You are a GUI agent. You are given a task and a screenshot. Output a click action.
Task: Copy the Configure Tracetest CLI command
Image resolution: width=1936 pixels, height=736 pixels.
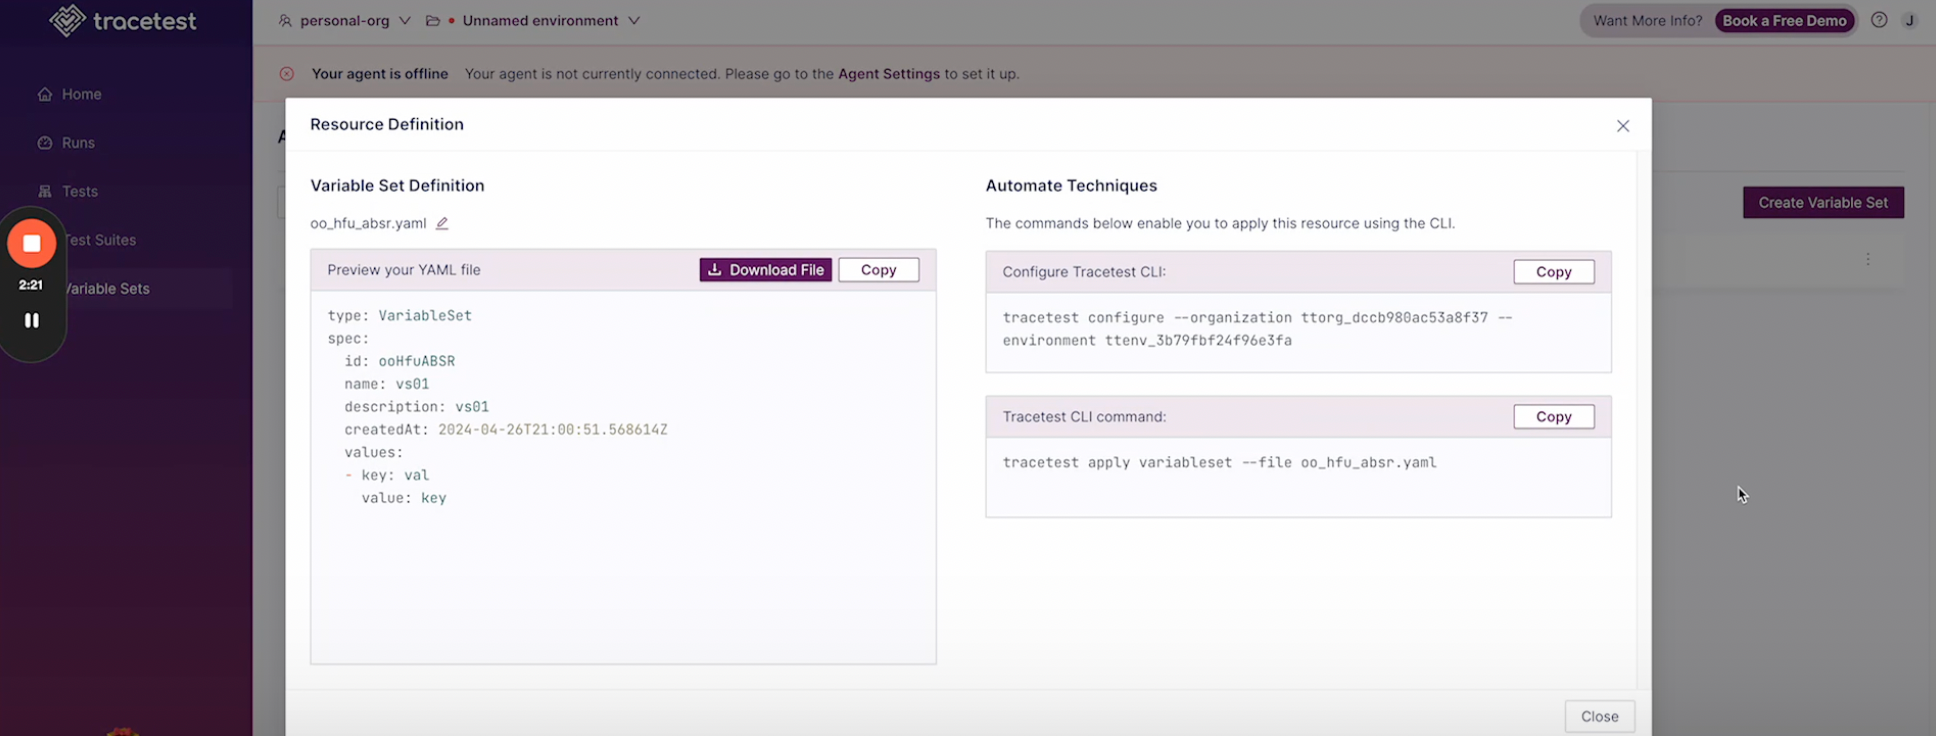click(1554, 272)
